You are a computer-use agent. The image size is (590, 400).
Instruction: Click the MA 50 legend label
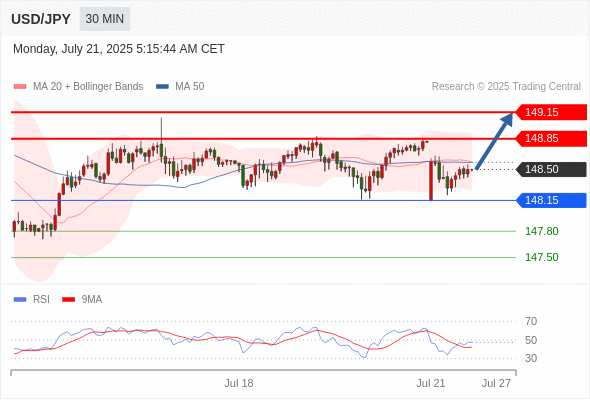click(x=190, y=87)
